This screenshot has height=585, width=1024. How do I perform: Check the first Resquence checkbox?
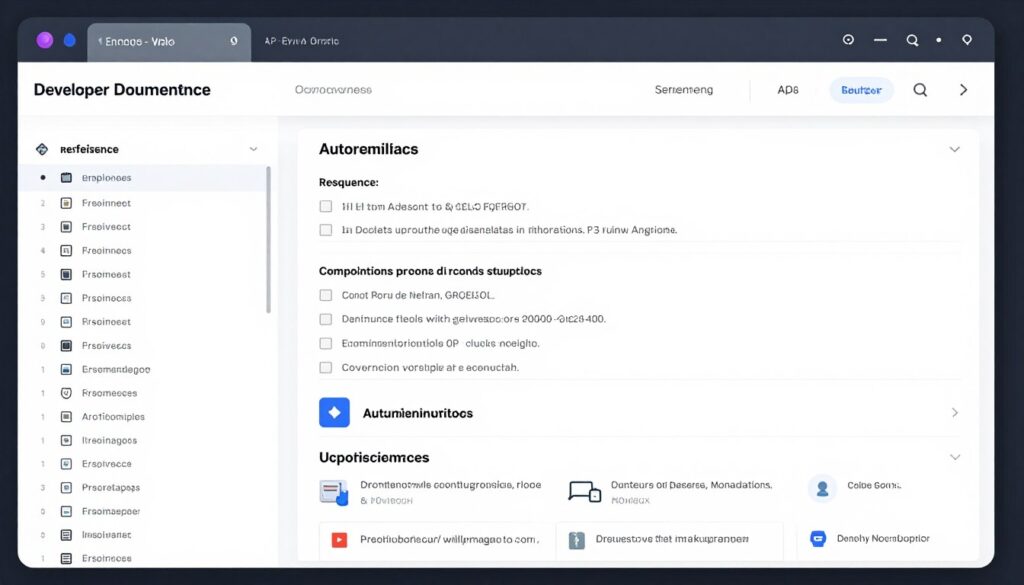click(325, 205)
